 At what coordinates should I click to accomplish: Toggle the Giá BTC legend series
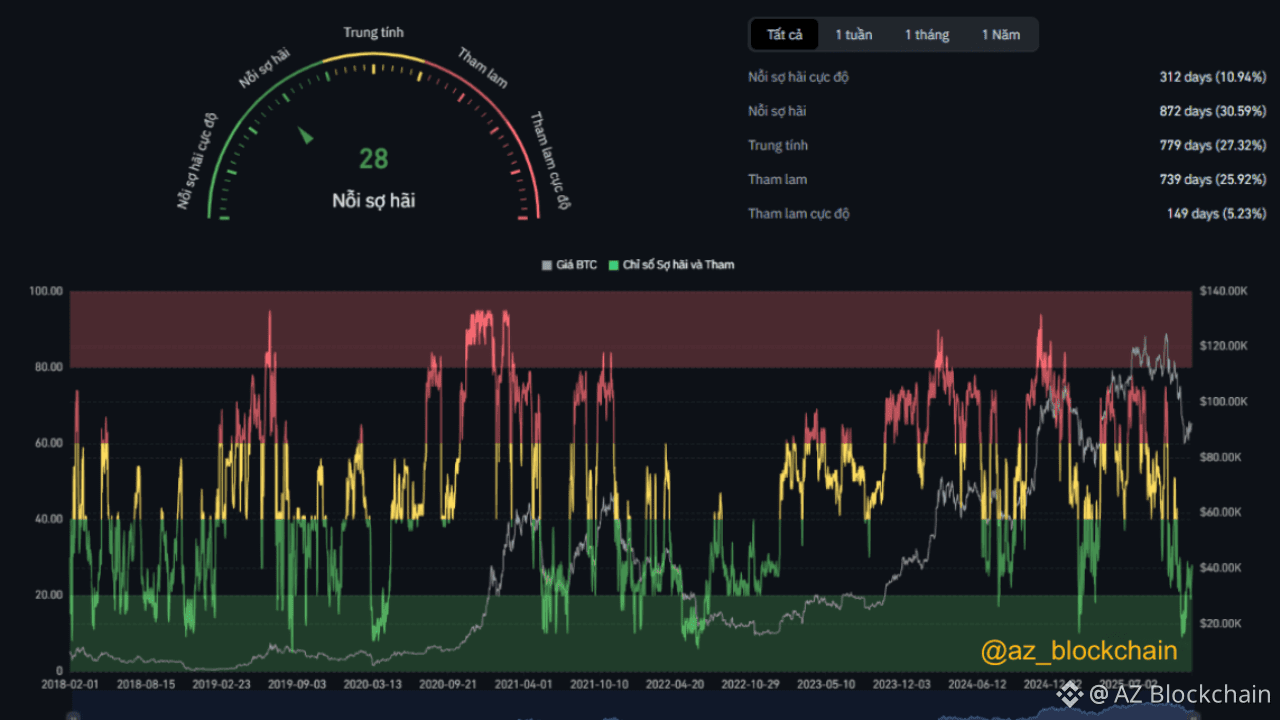570,265
